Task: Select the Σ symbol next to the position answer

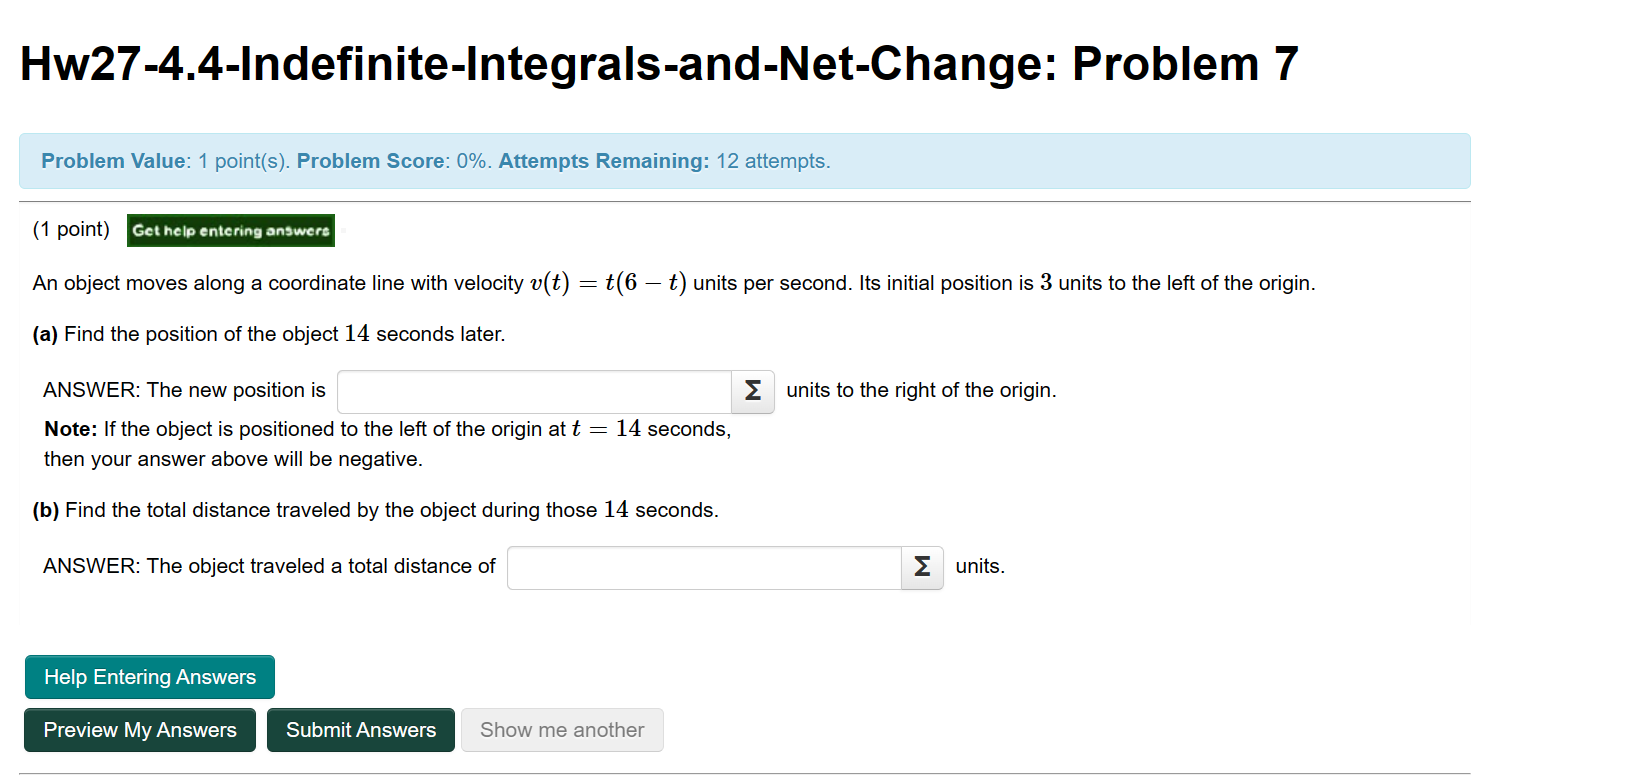Action: (x=752, y=392)
